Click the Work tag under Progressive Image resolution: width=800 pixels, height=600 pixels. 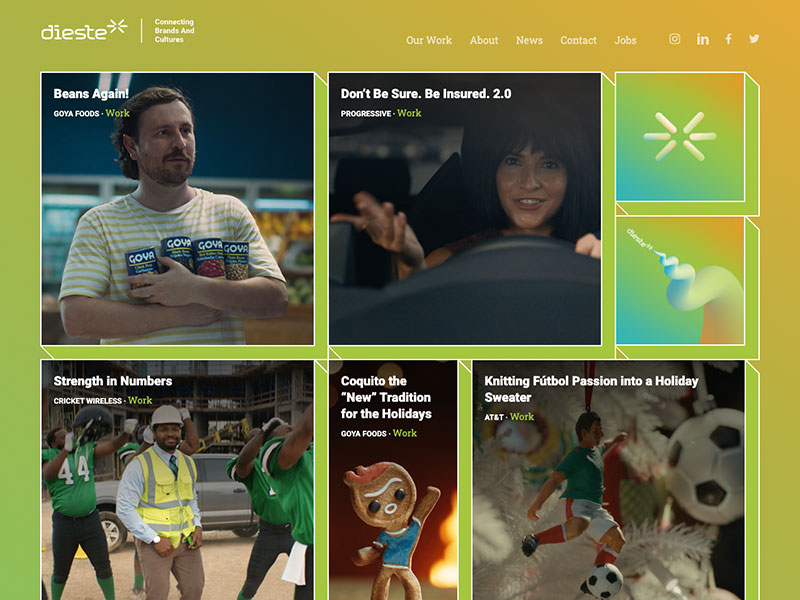point(409,113)
